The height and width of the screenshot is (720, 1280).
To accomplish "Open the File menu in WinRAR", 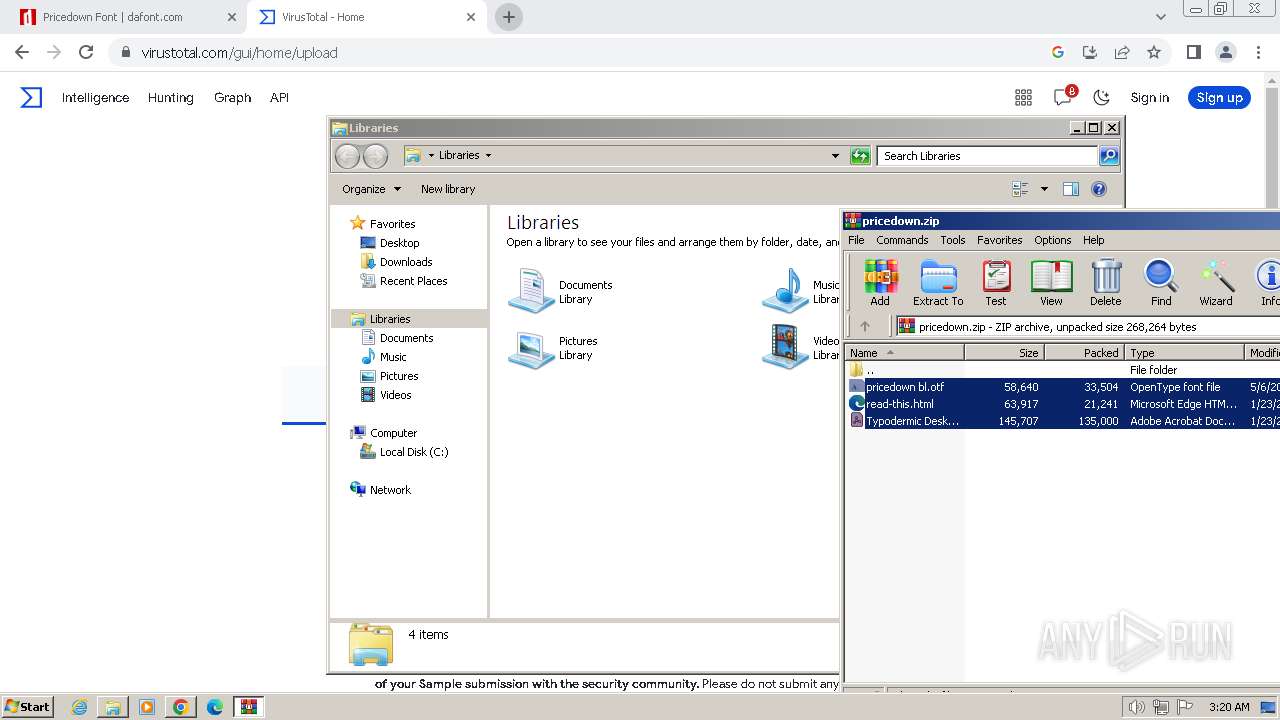I will point(856,240).
